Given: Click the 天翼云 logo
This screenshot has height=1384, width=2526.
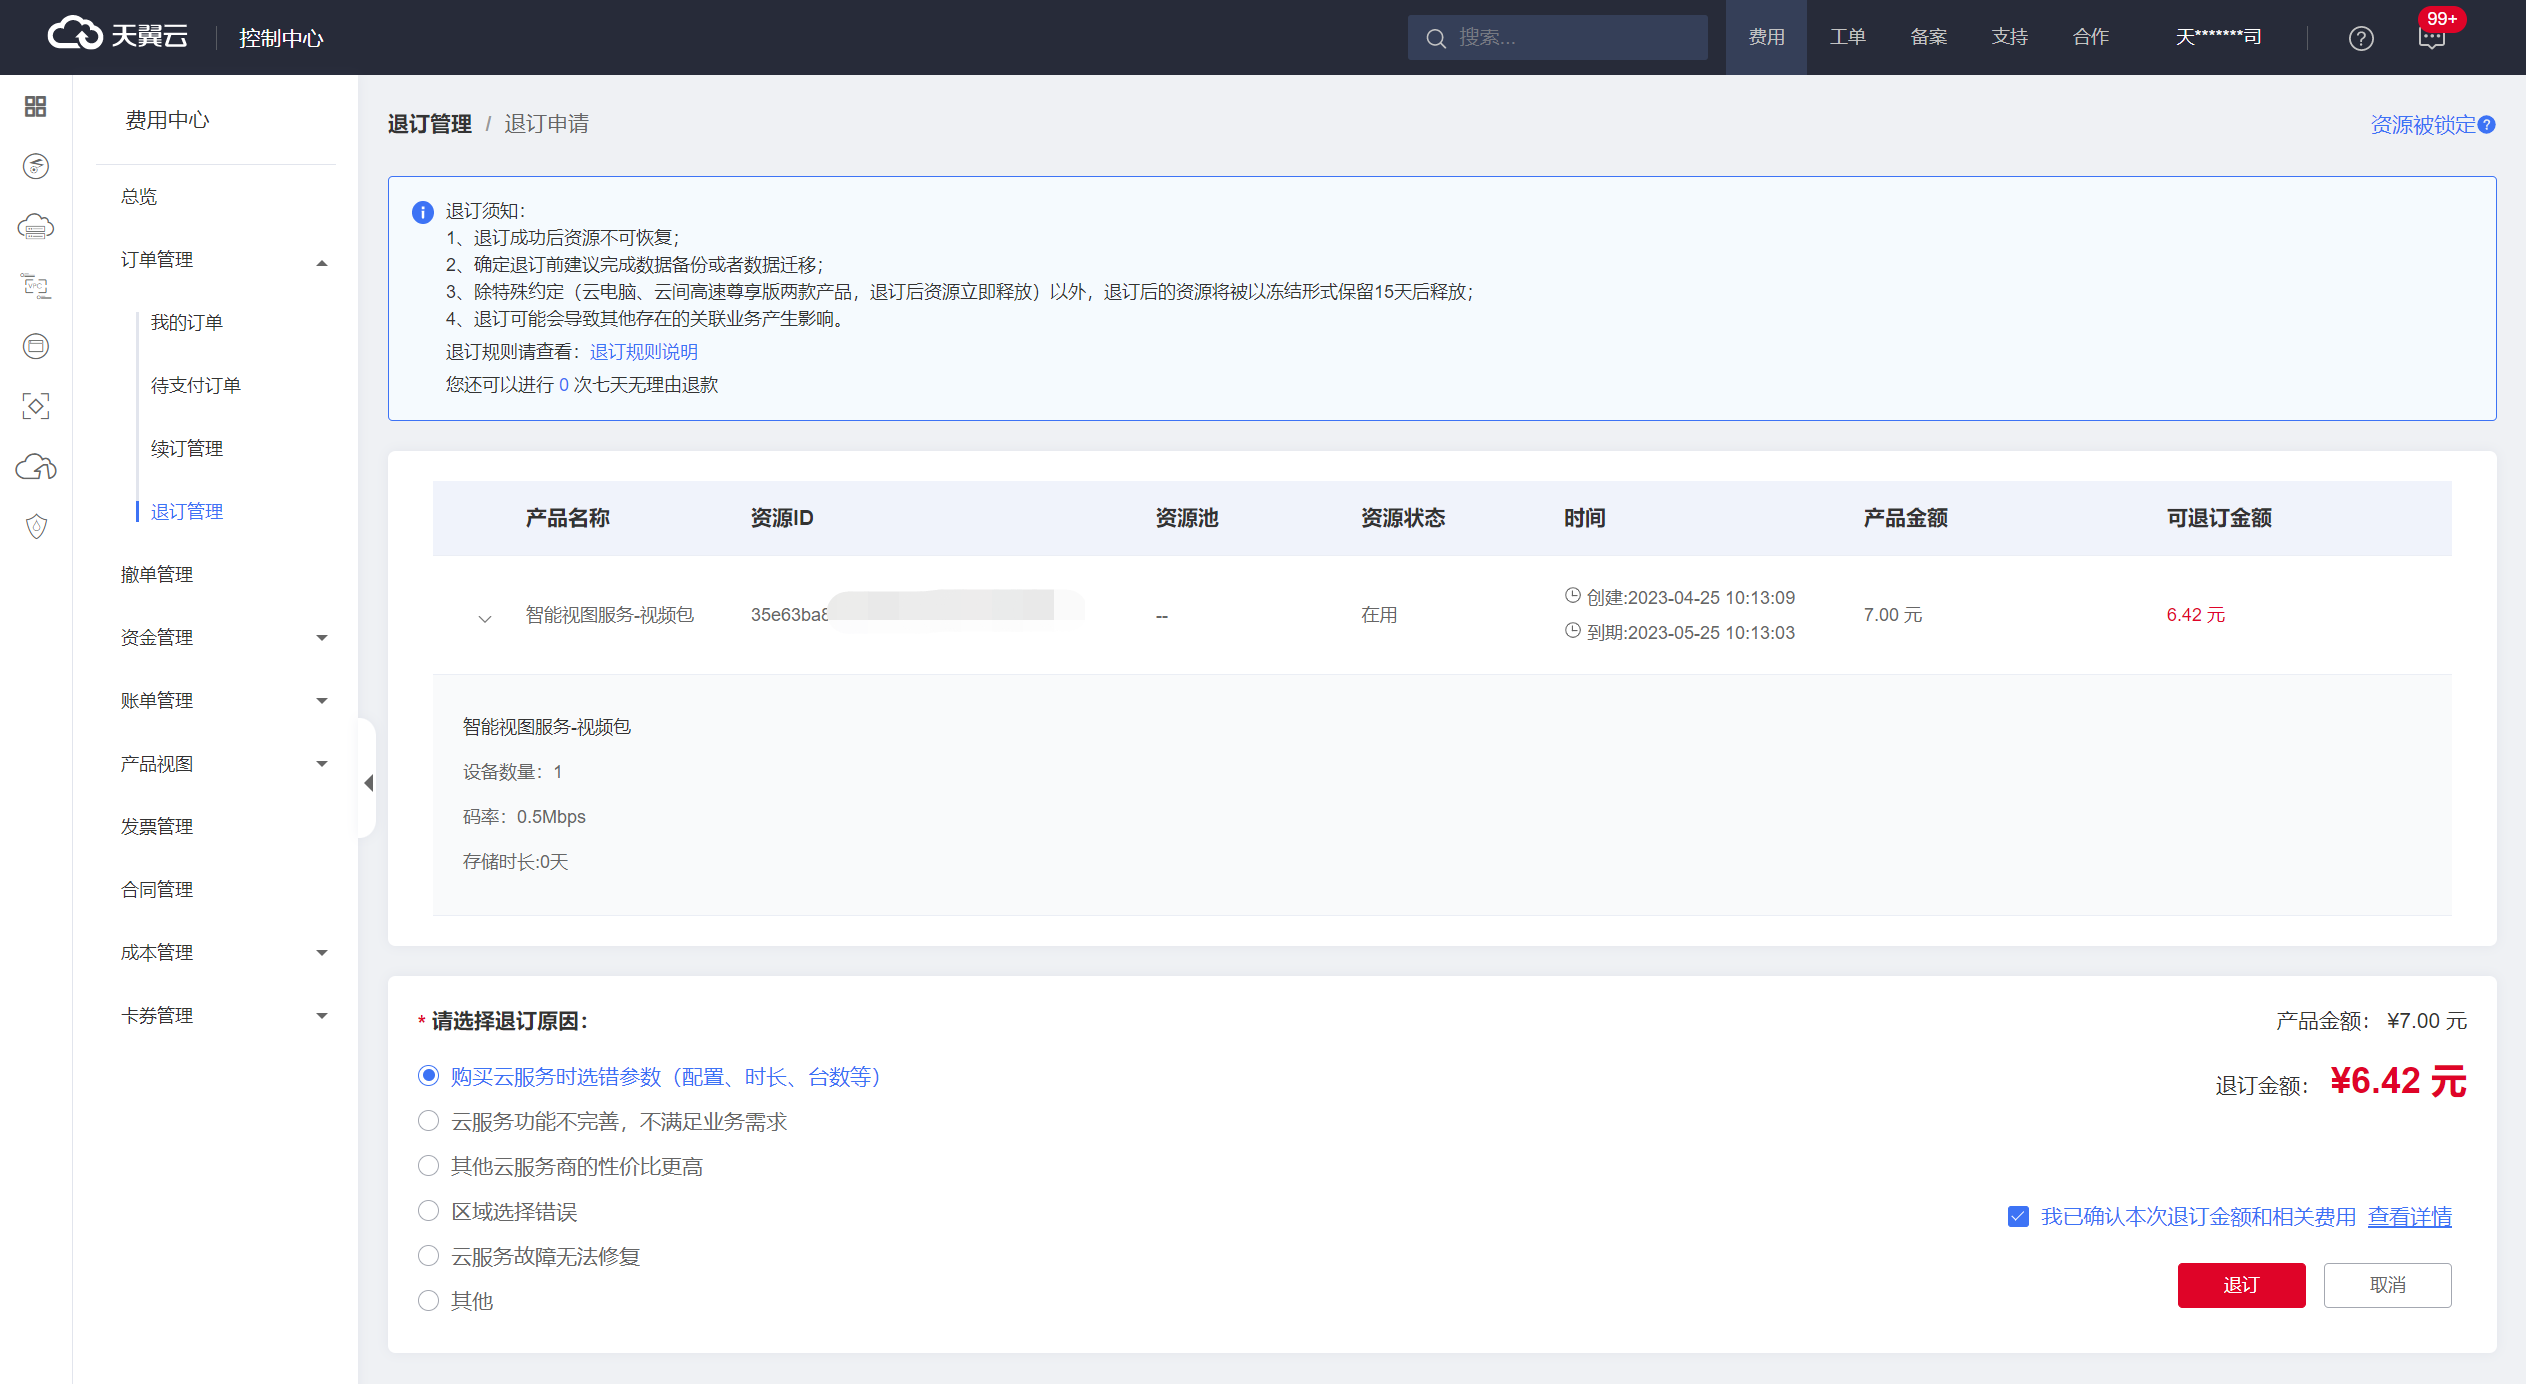Looking at the screenshot, I should 118,36.
